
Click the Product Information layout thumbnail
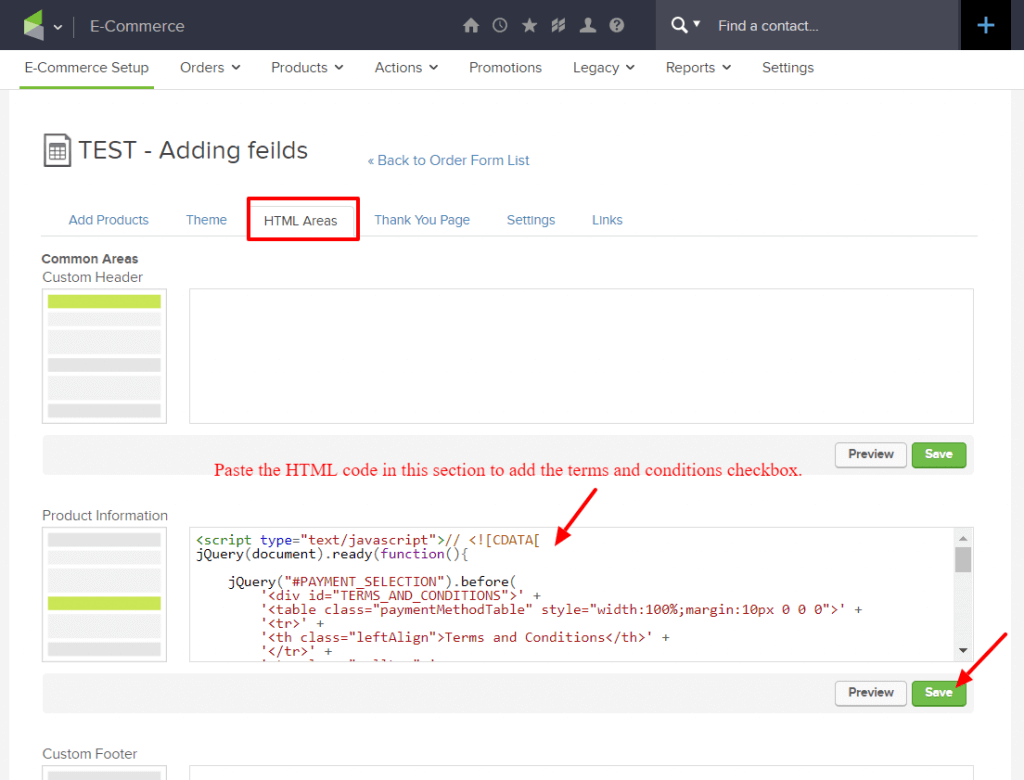click(x=104, y=594)
